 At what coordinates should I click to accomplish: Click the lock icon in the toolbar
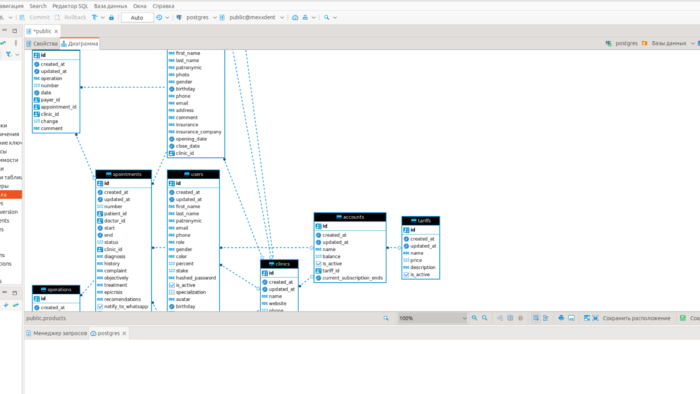pos(111,17)
